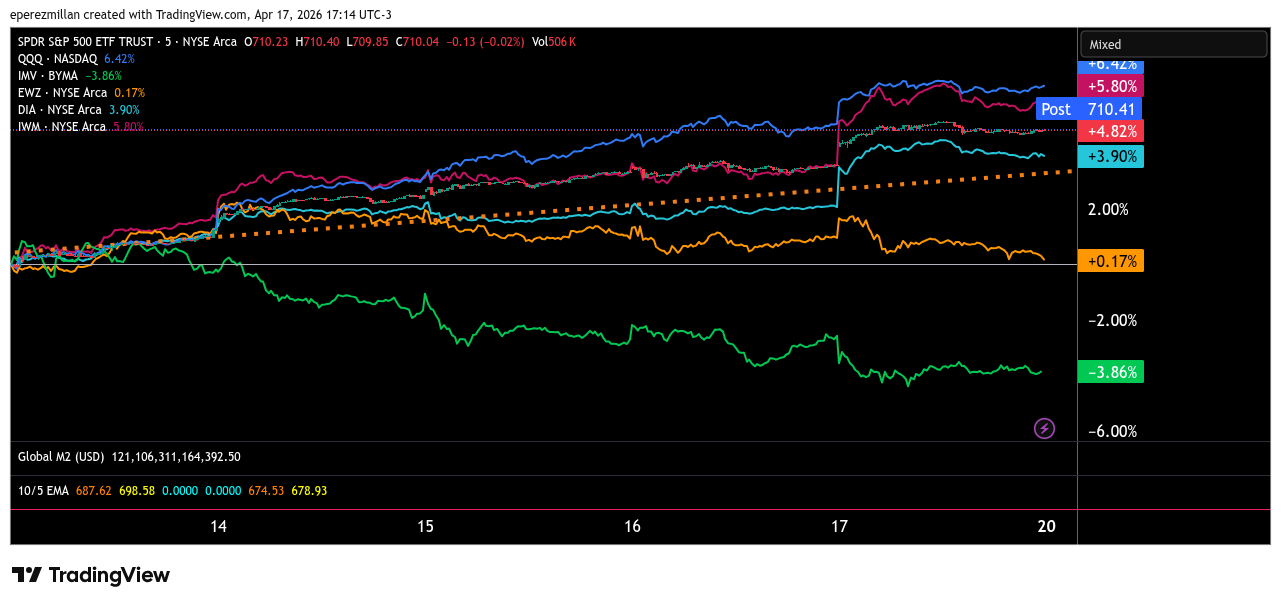Select the IWM NYSE Arca legend entry
The image size is (1281, 605).
click(x=62, y=127)
